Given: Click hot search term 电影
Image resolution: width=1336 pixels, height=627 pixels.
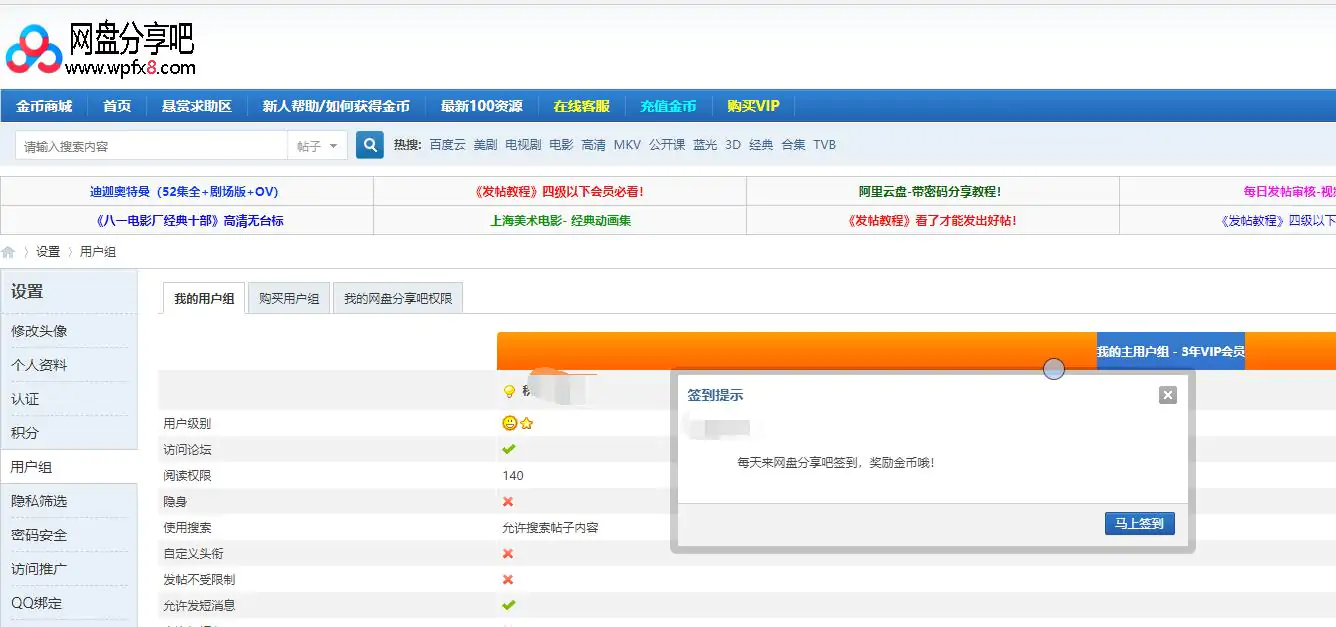Looking at the screenshot, I should click(561, 145).
